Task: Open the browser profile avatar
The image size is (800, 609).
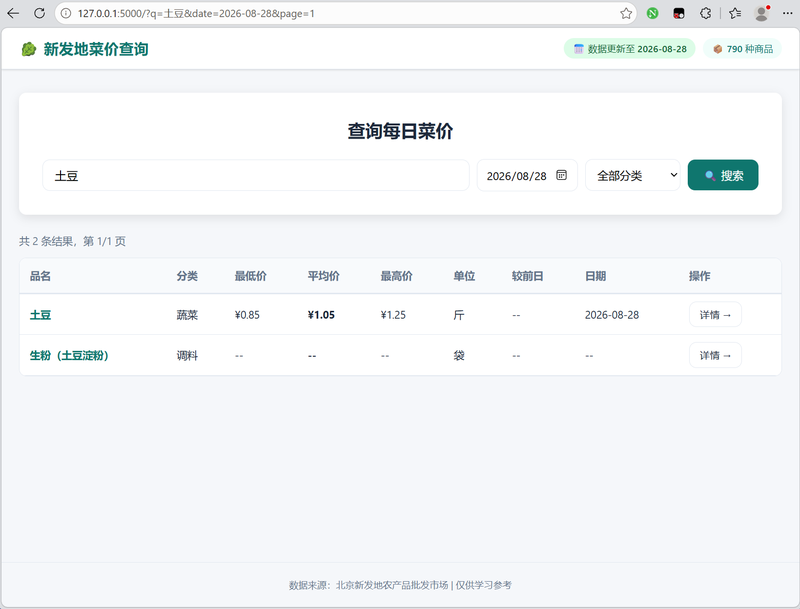Action: click(762, 13)
